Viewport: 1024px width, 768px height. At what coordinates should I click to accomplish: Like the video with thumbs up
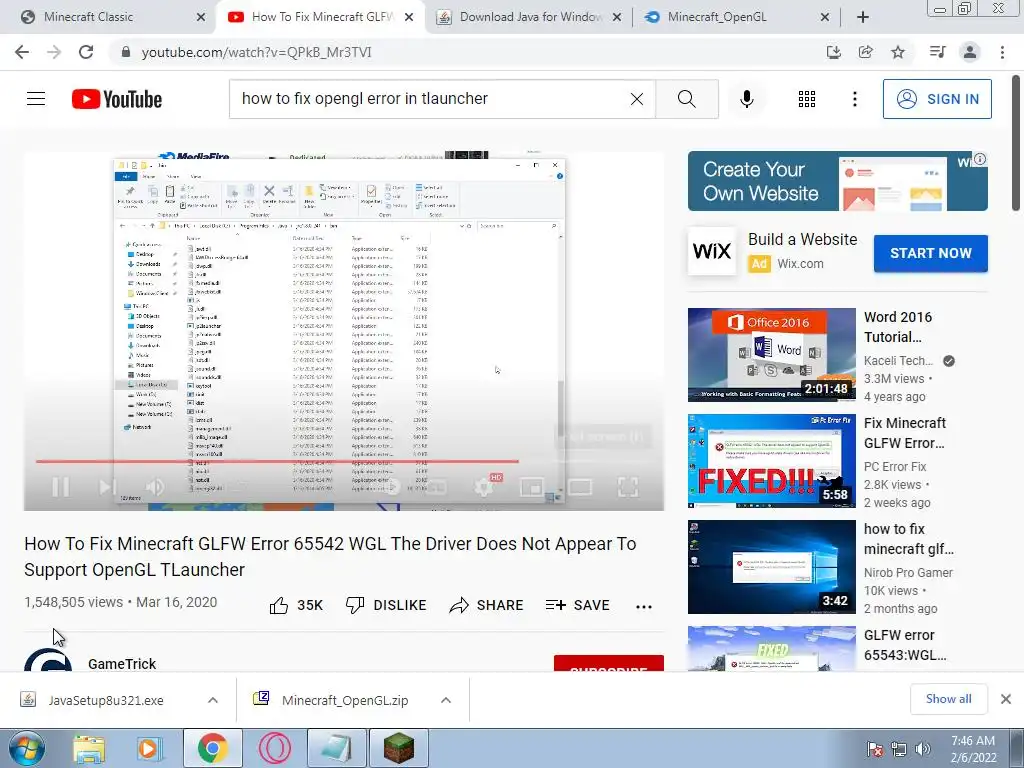point(296,605)
